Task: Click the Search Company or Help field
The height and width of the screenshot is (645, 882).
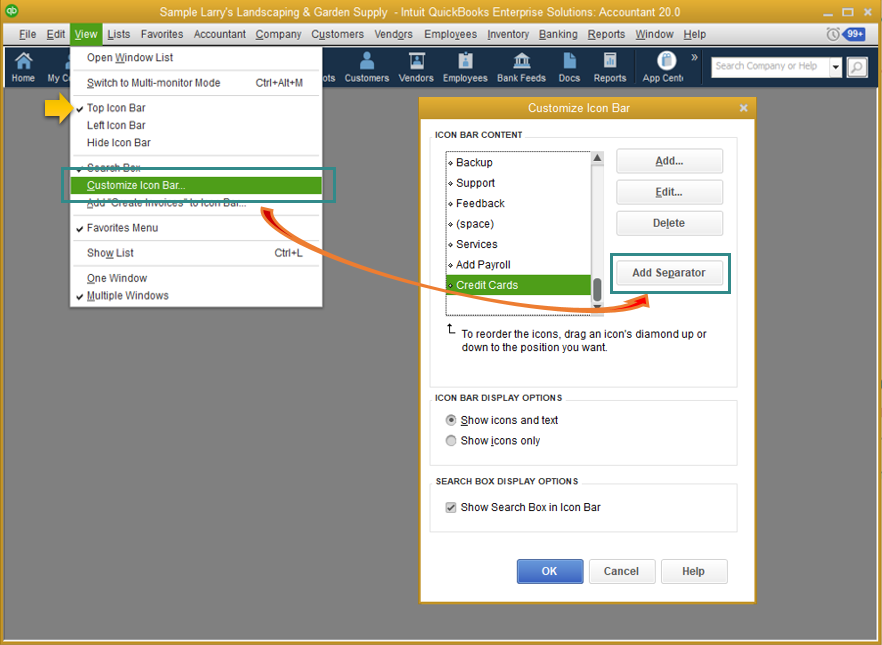Action: [770, 67]
